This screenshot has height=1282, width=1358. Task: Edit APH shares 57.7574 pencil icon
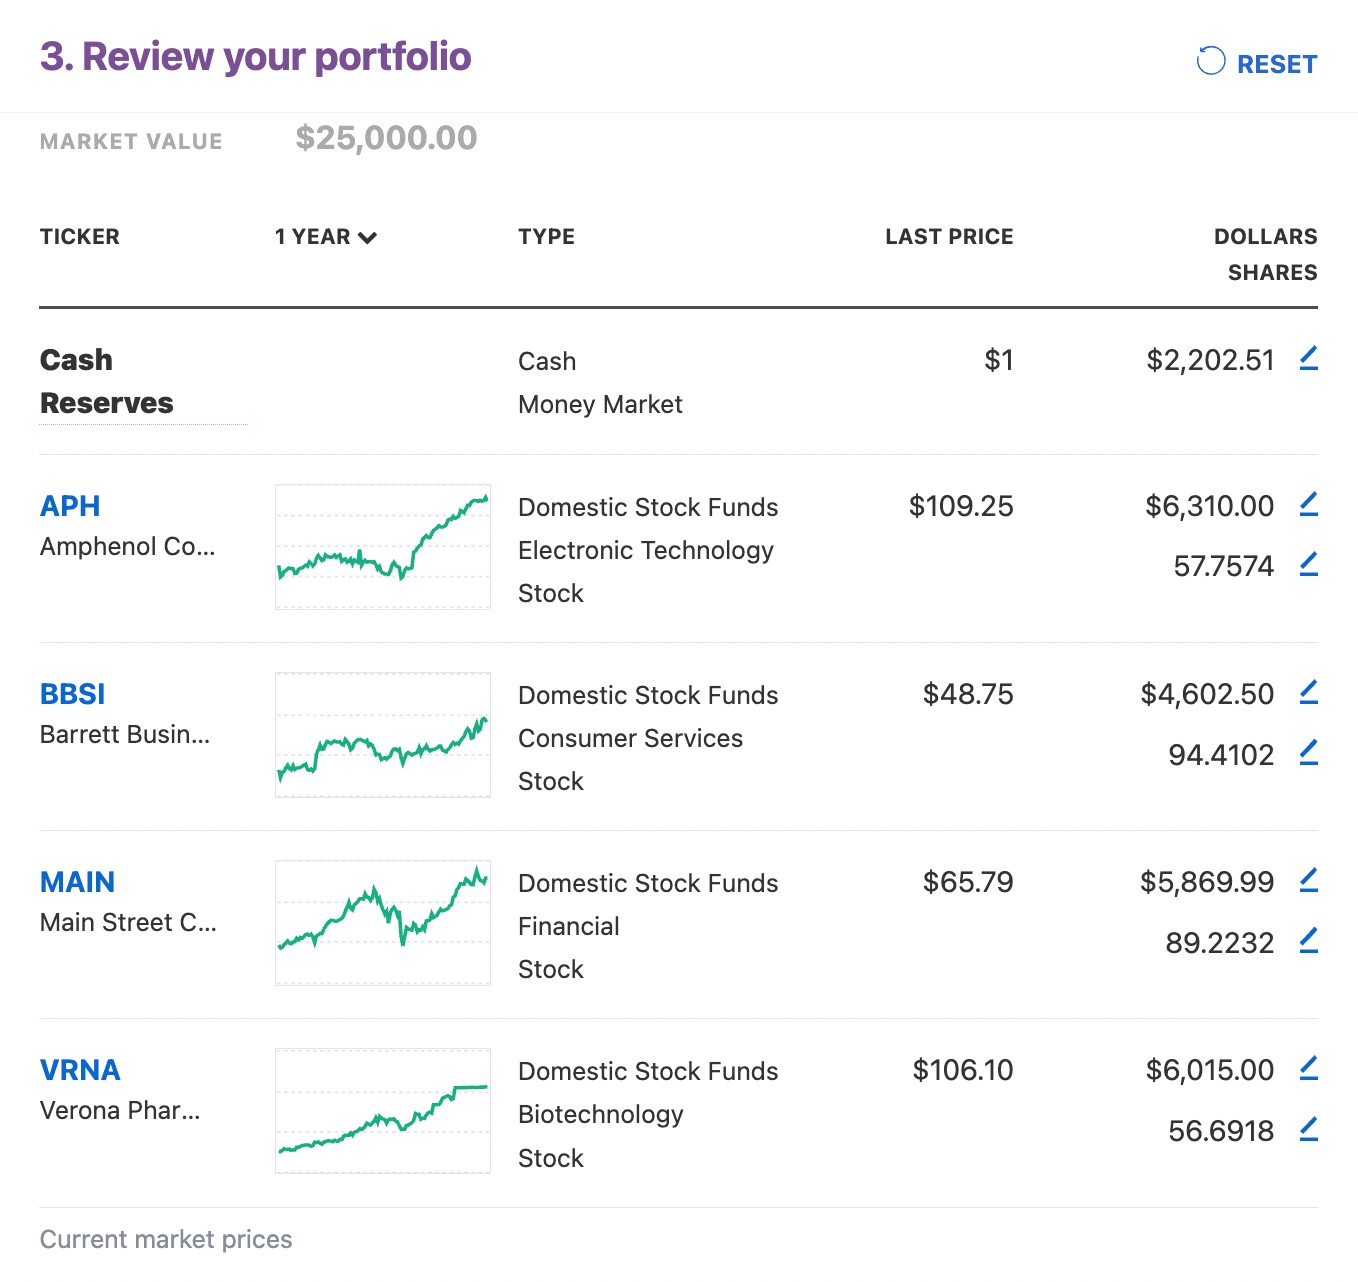coord(1308,564)
